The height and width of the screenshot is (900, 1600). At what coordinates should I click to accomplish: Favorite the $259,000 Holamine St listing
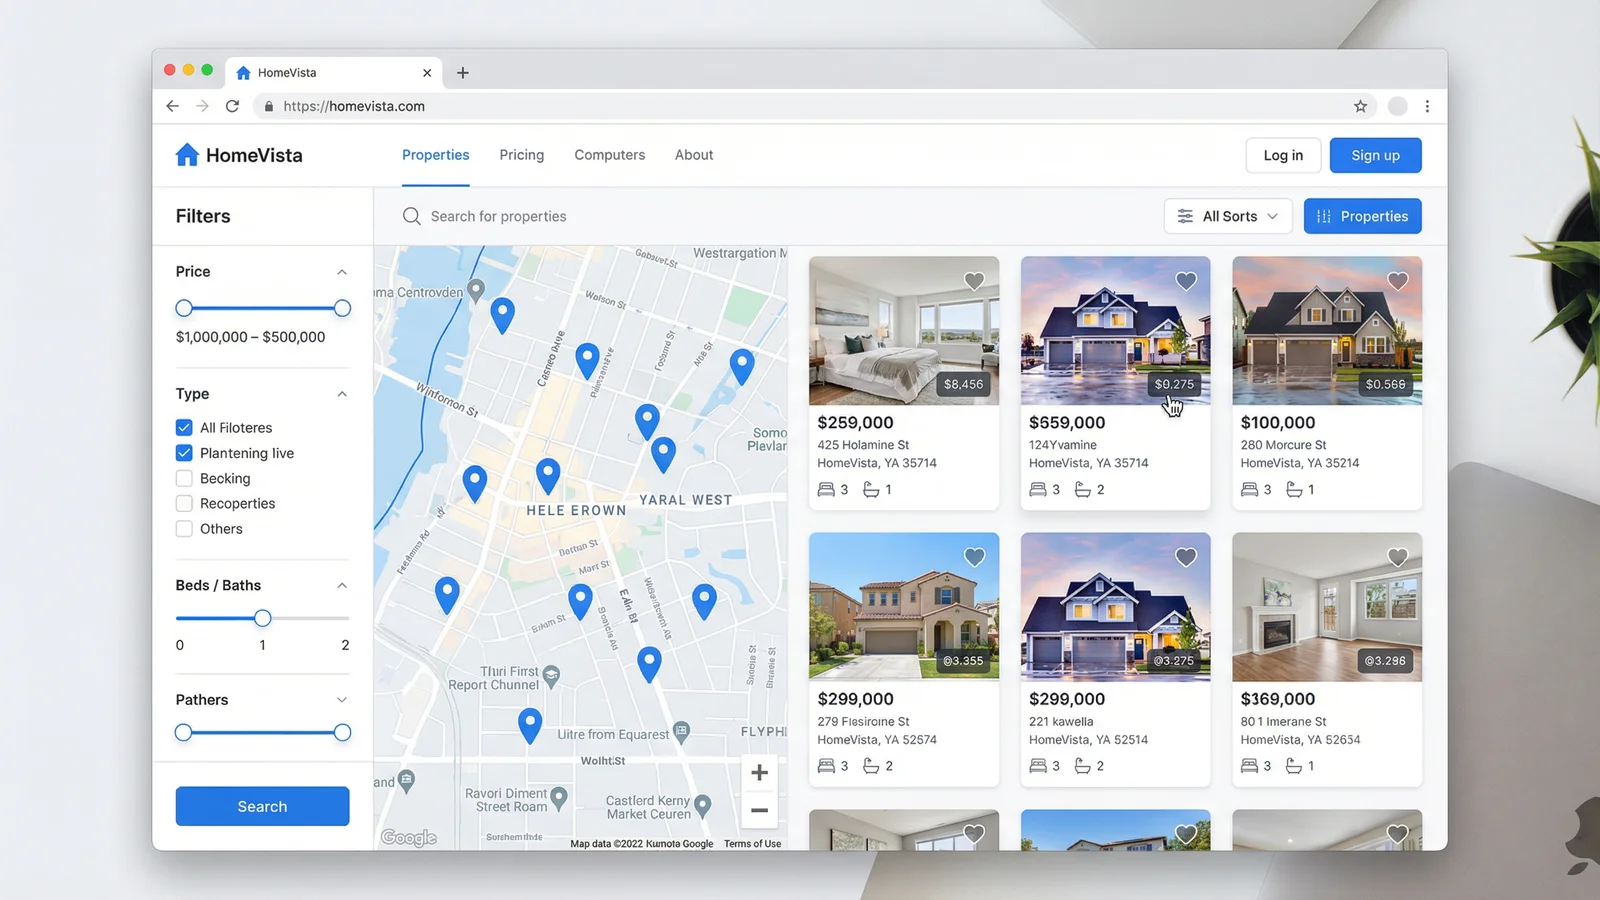(x=974, y=281)
